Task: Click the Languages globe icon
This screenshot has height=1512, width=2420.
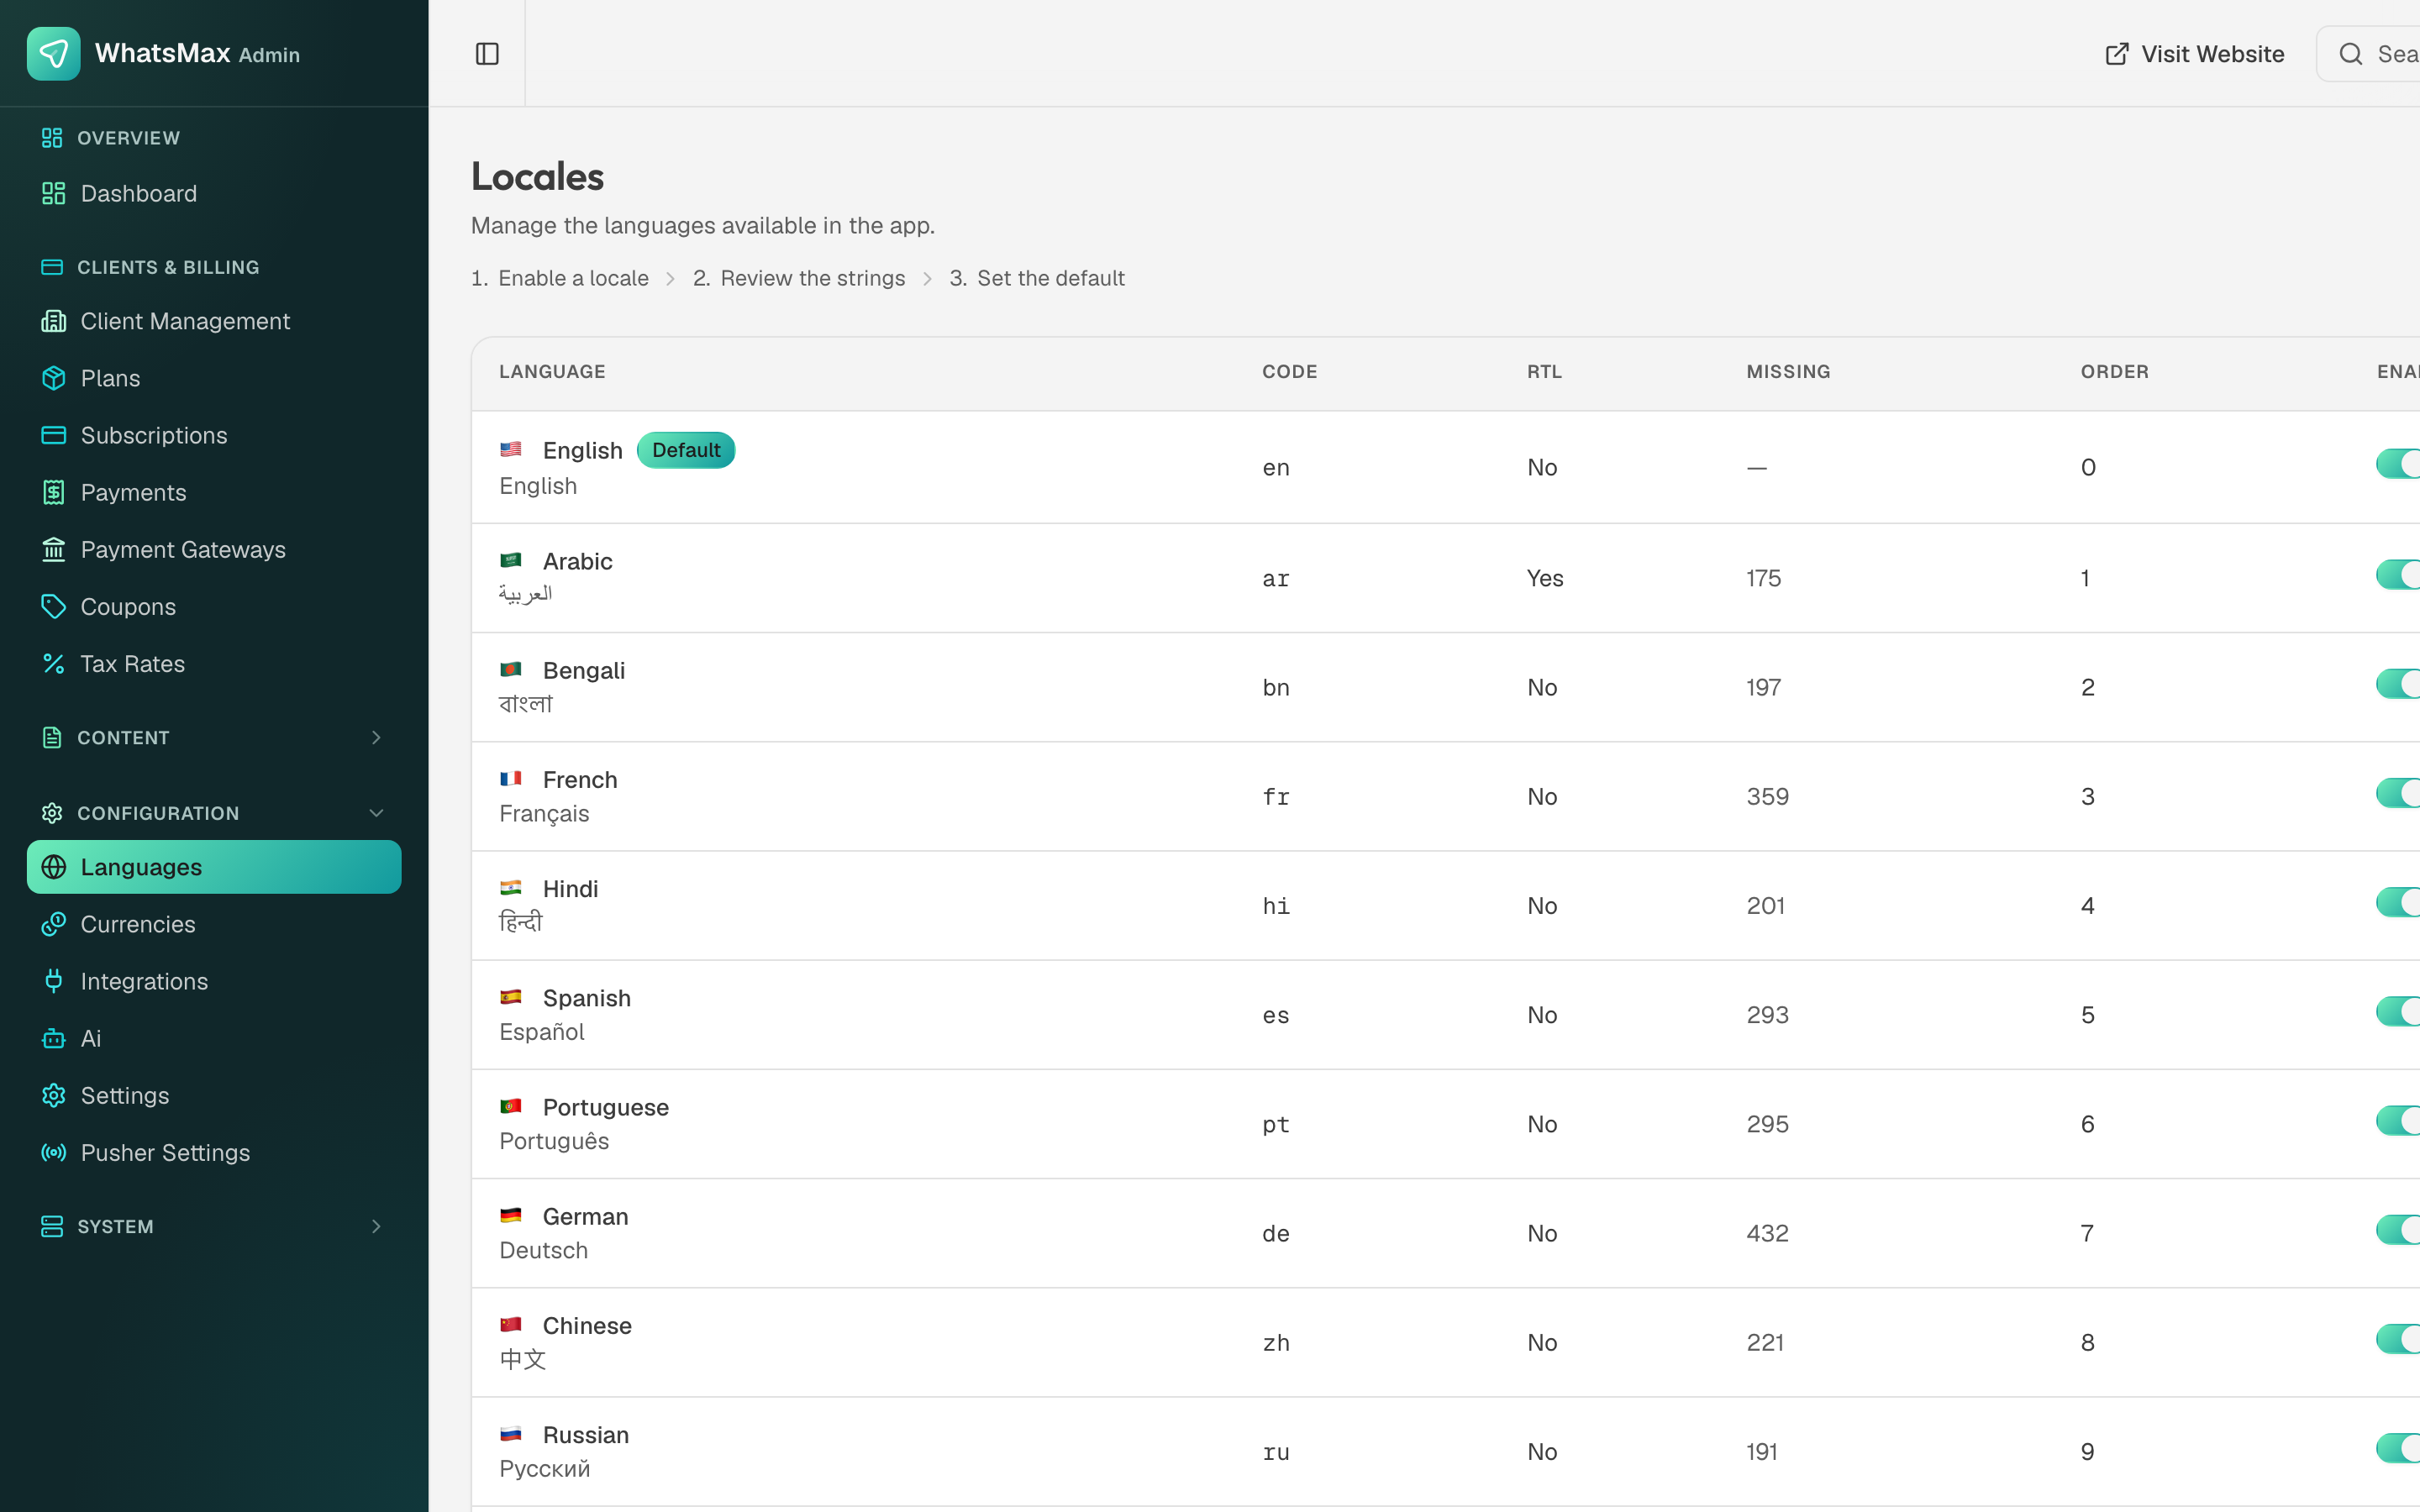Action: click(53, 867)
